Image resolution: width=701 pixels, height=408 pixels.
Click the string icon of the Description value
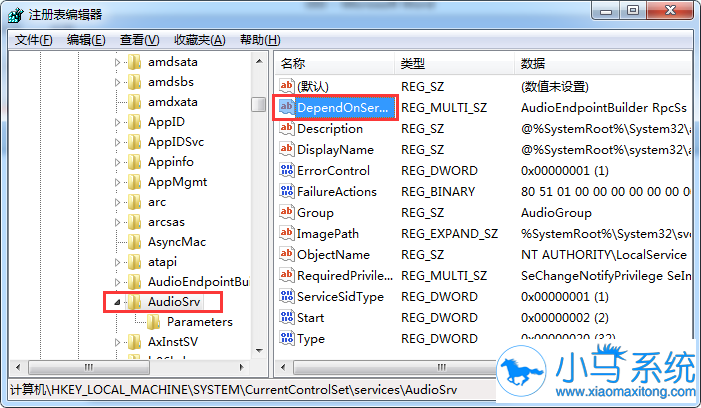coord(287,128)
